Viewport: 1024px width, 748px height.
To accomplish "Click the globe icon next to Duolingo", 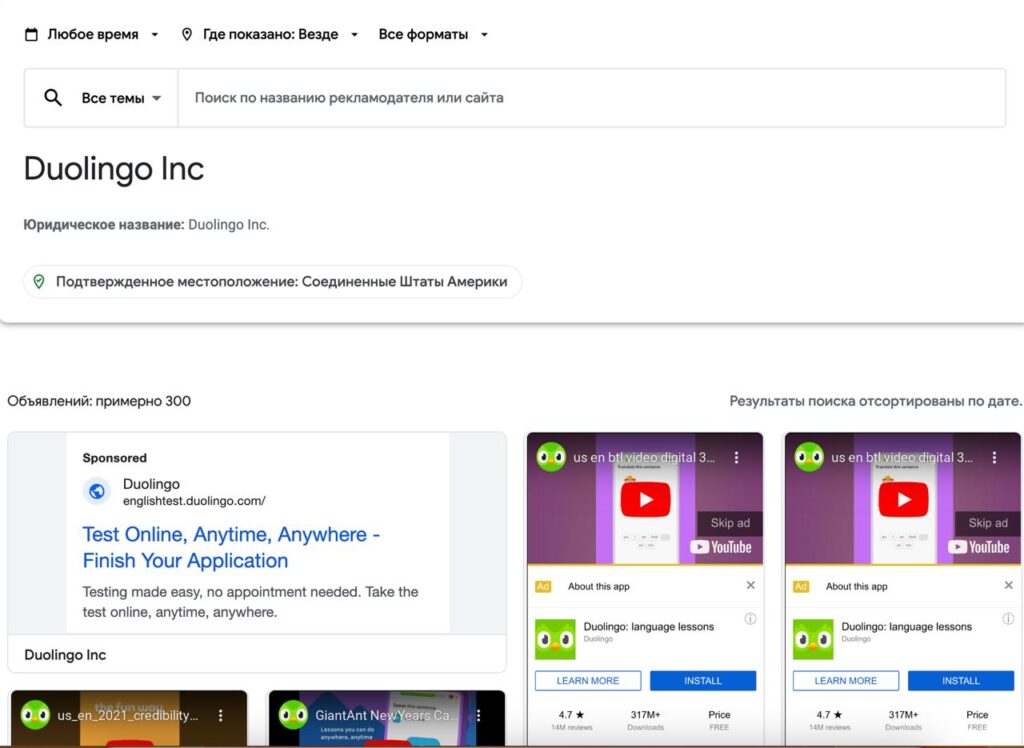I will (x=97, y=491).
